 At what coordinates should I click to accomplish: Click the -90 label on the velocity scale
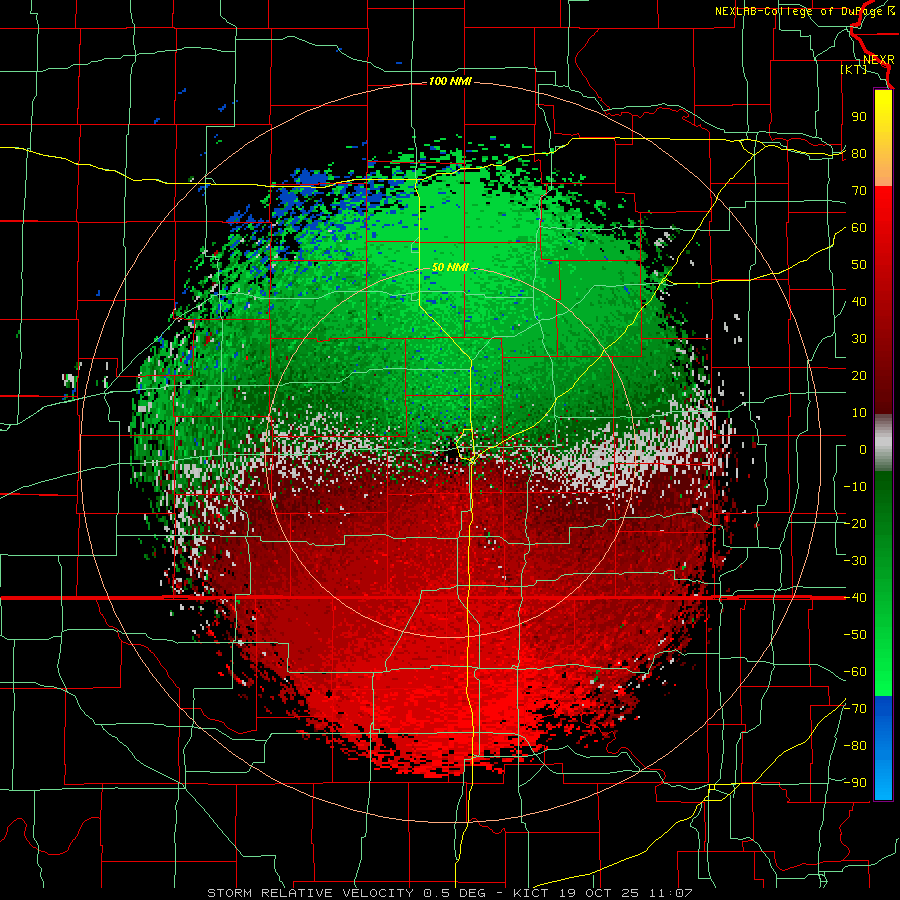click(x=855, y=783)
